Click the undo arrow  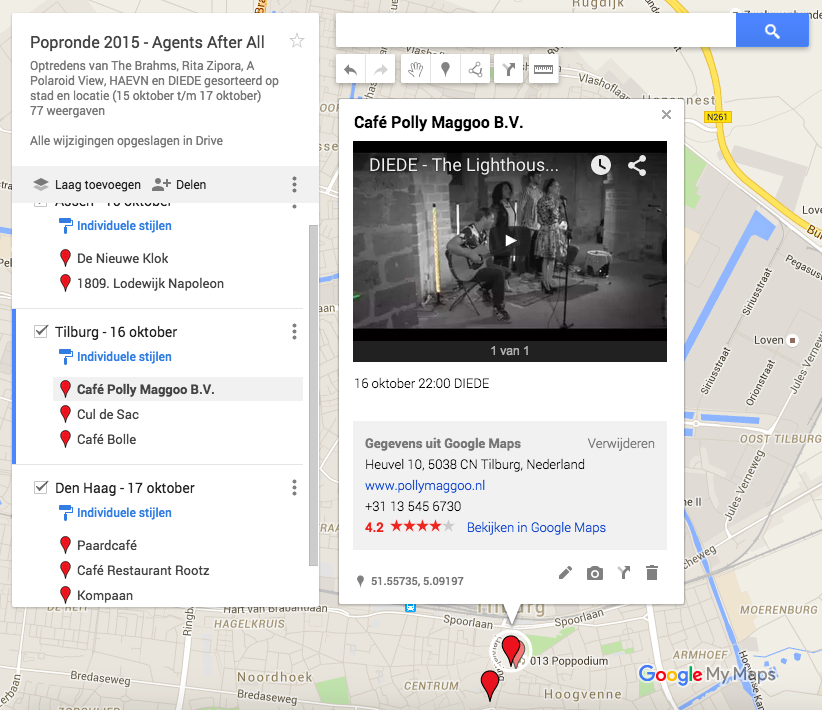coord(351,69)
